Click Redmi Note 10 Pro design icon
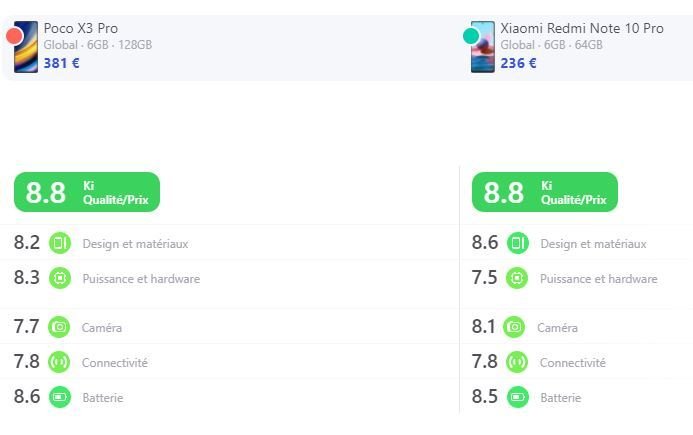The height and width of the screenshot is (435, 693). 518,243
